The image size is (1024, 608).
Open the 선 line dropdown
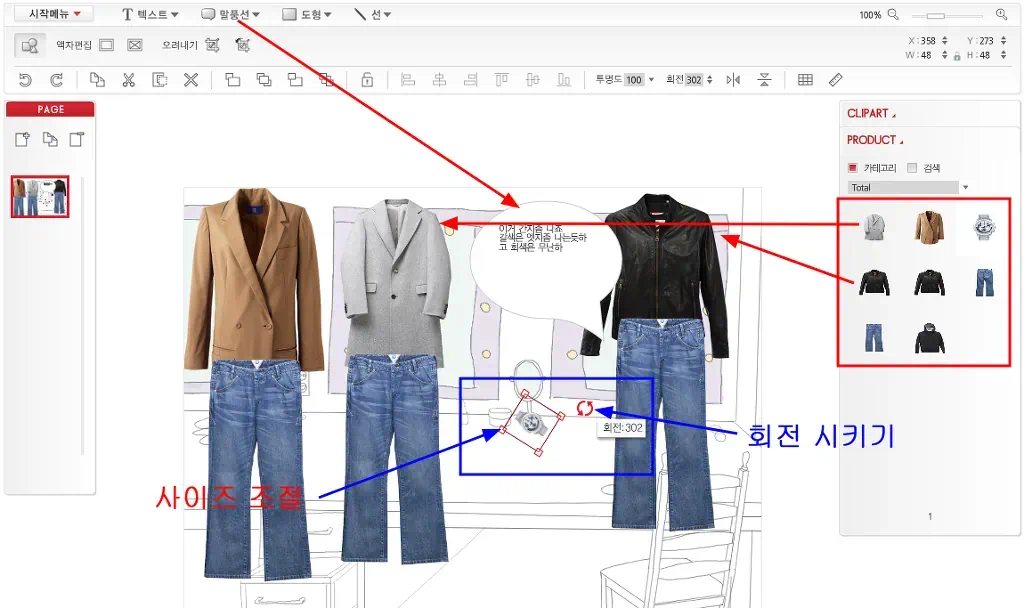pyautogui.click(x=372, y=14)
